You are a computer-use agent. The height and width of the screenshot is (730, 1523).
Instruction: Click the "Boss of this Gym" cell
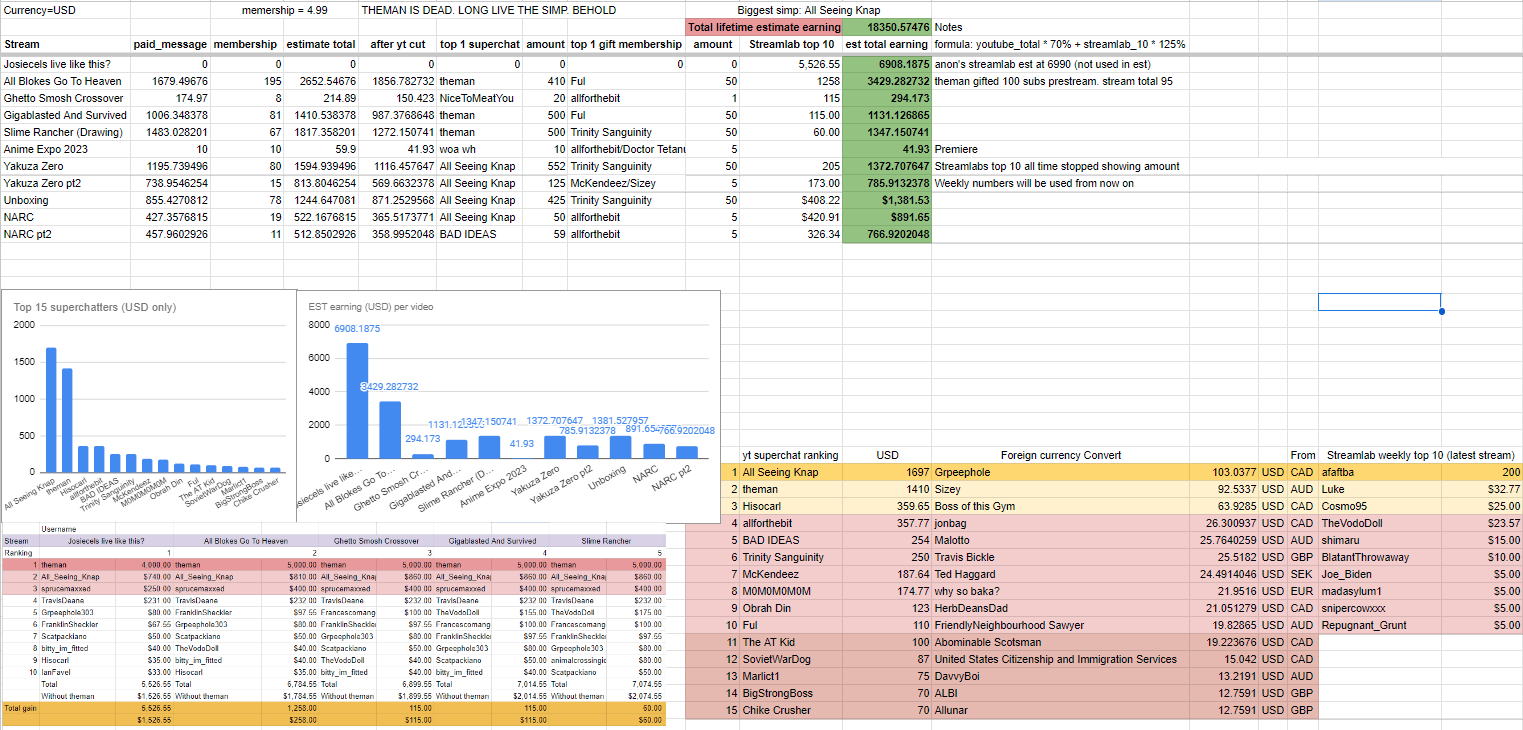click(x=1060, y=506)
